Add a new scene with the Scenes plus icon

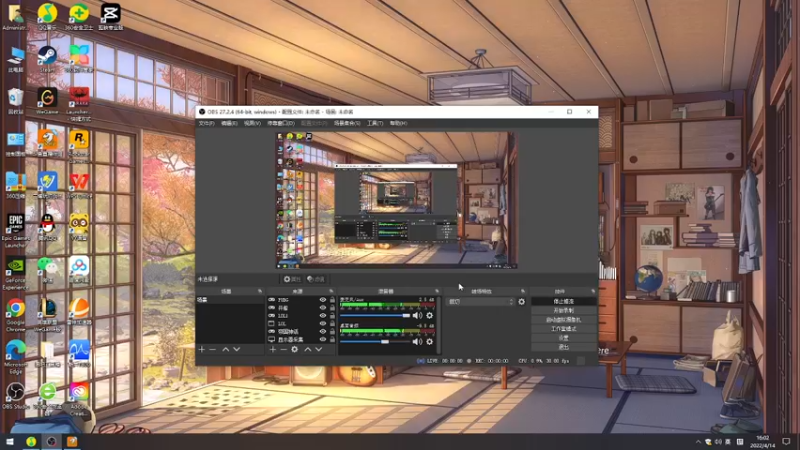(202, 349)
